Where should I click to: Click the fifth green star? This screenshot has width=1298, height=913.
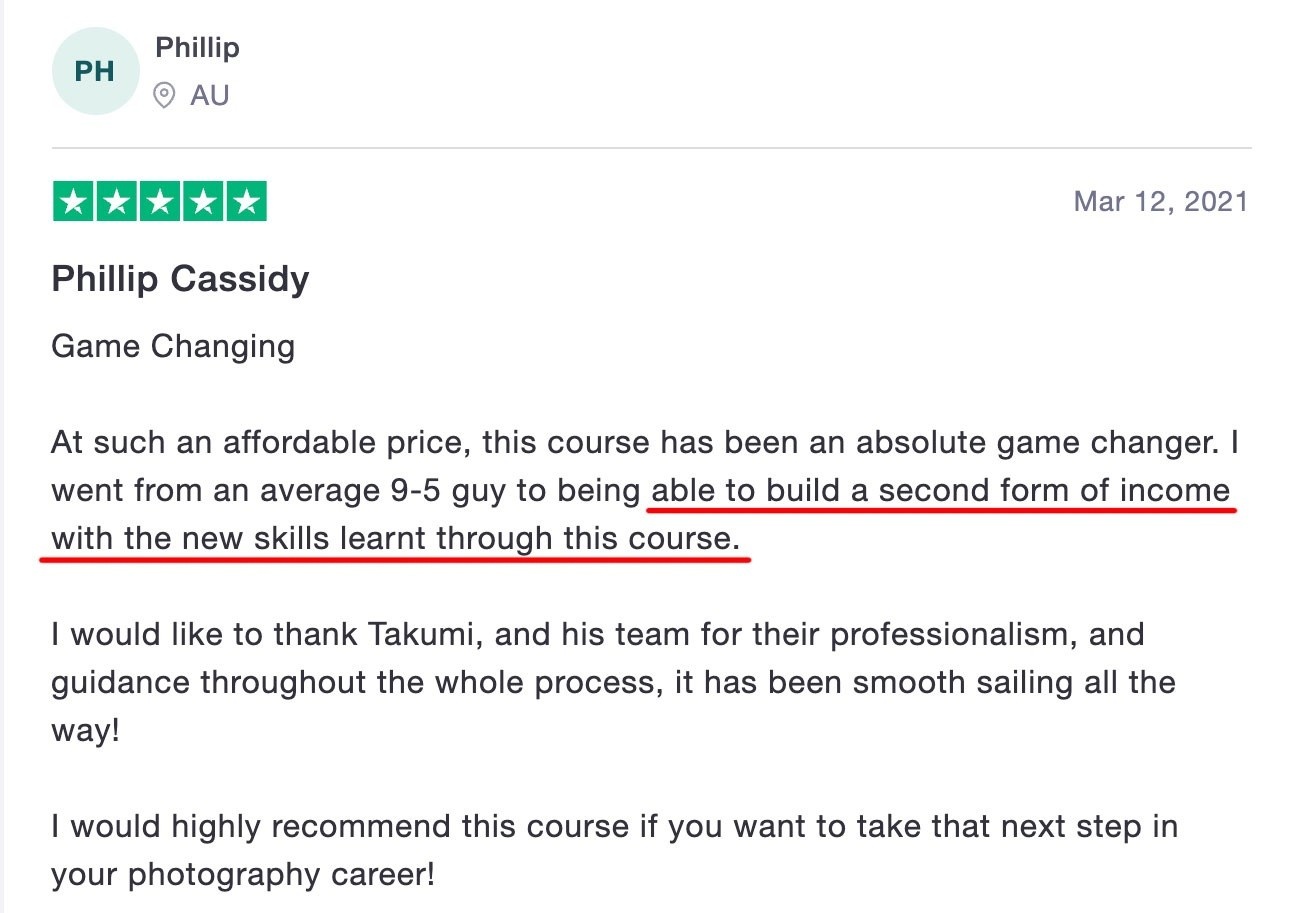tap(246, 202)
